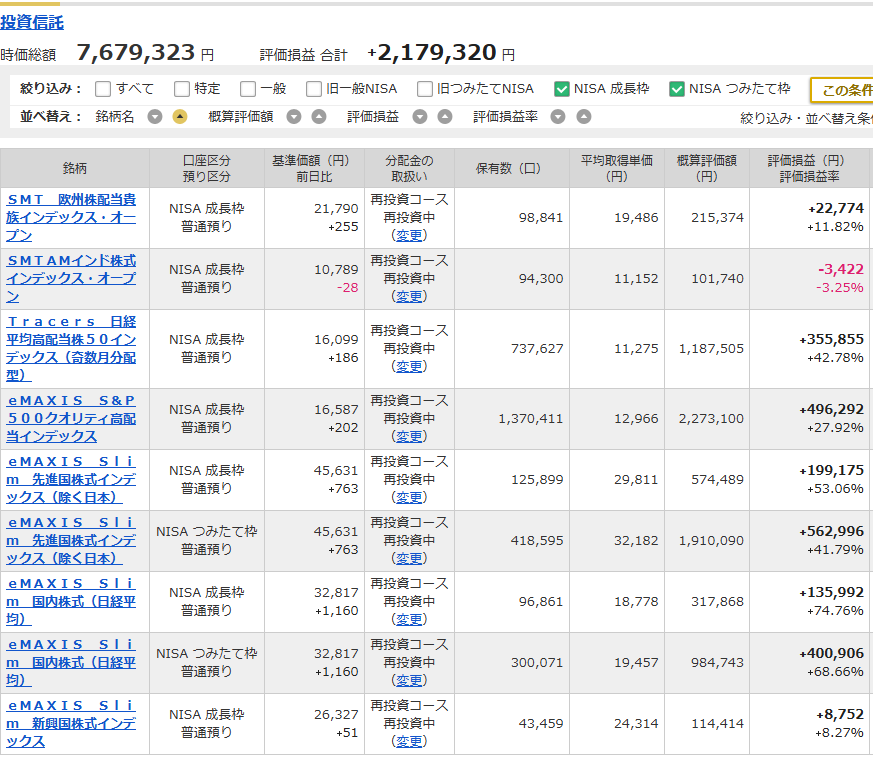Viewport: 873px width, 759px height.
Task: Sort 概算評価額 descending with down arrow
Action: pos(294,117)
